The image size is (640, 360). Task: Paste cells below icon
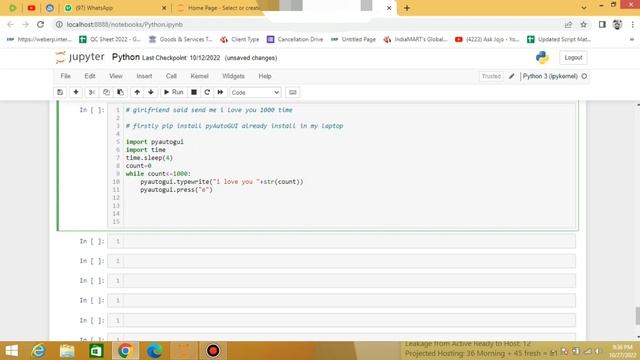click(120, 92)
